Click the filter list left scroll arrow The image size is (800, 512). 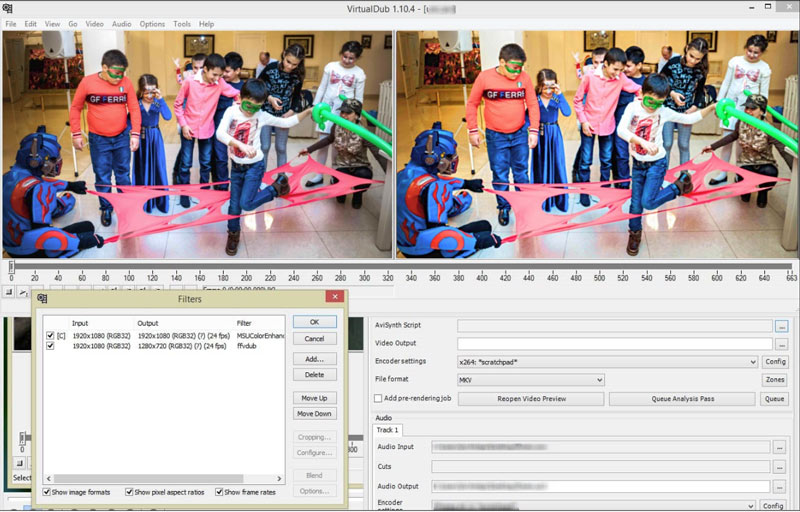(48, 478)
